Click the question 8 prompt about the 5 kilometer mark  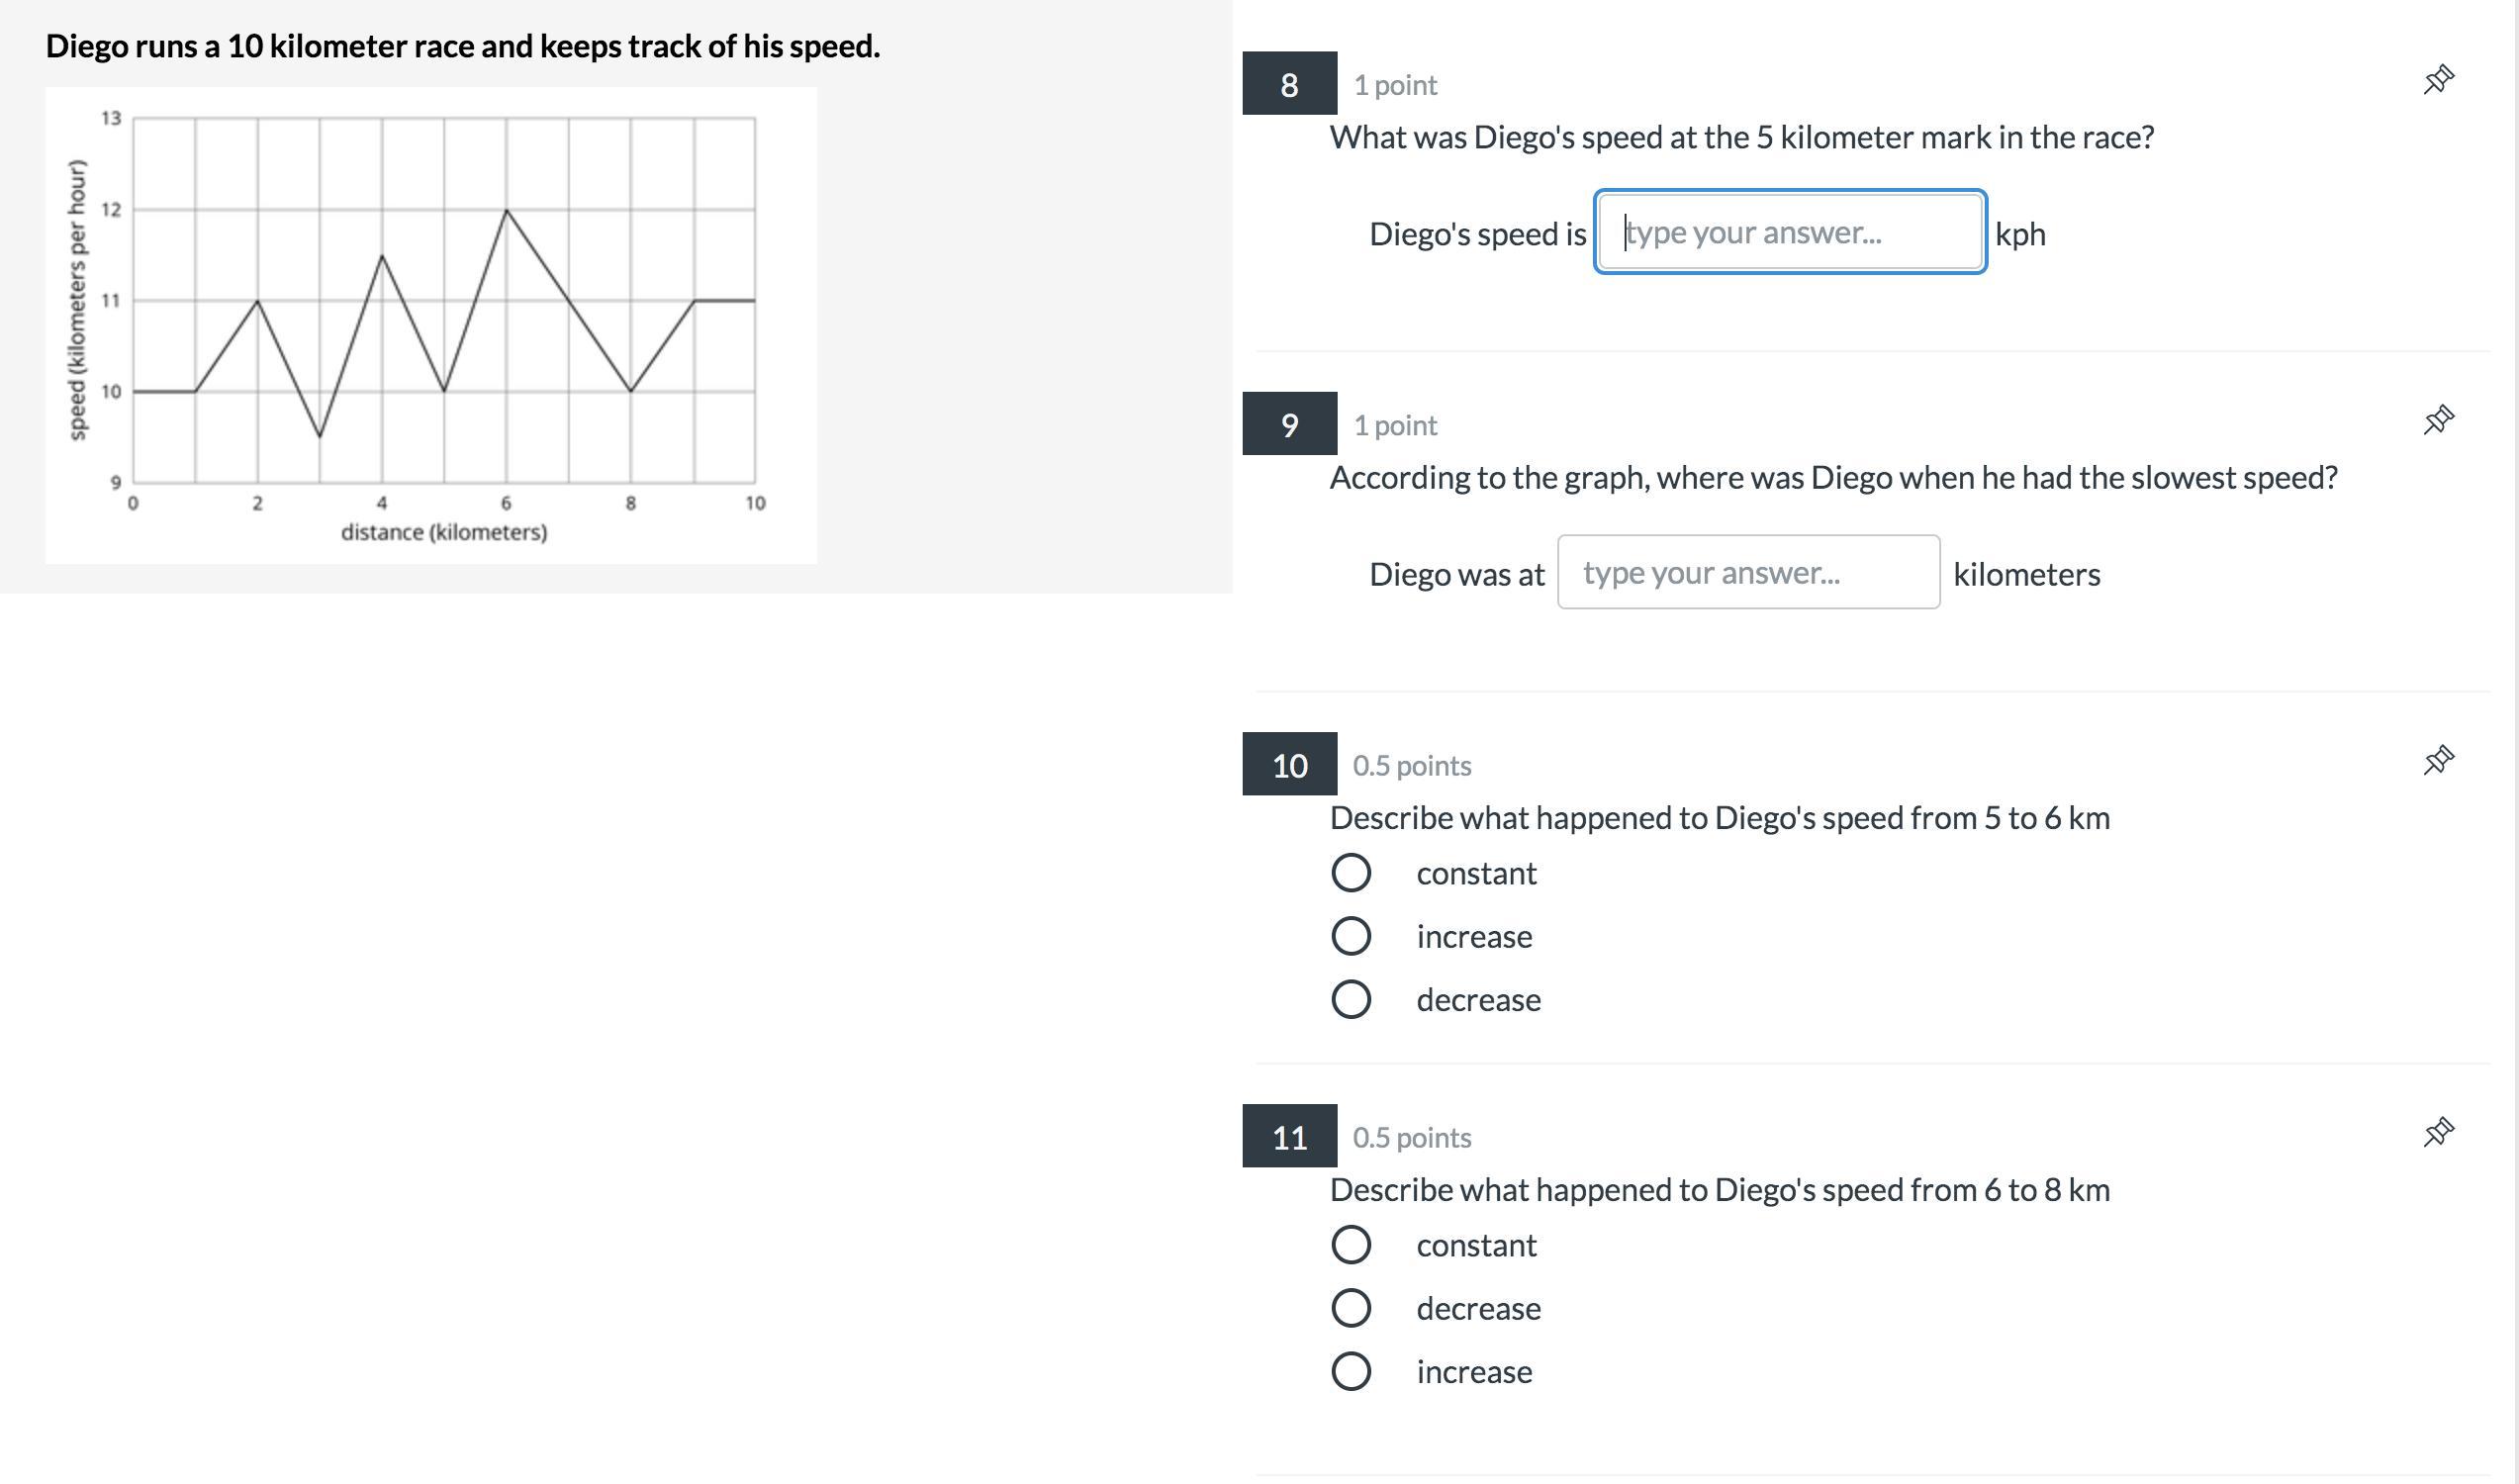click(1741, 137)
